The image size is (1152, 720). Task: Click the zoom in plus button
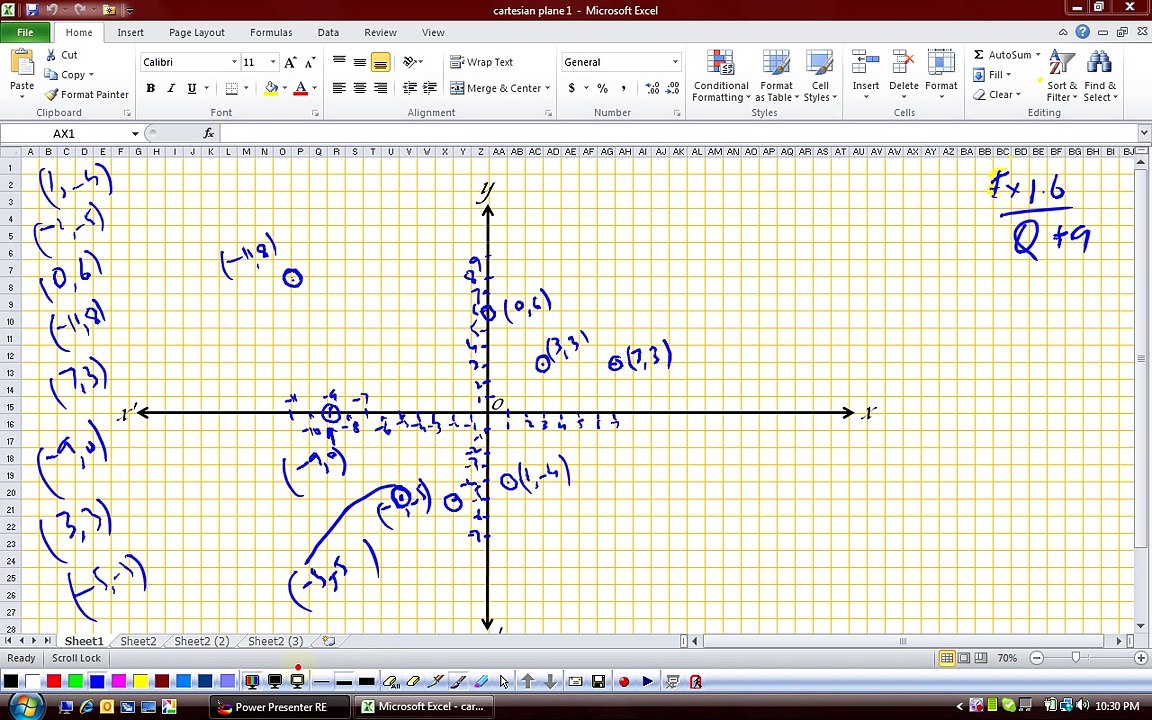[1141, 658]
